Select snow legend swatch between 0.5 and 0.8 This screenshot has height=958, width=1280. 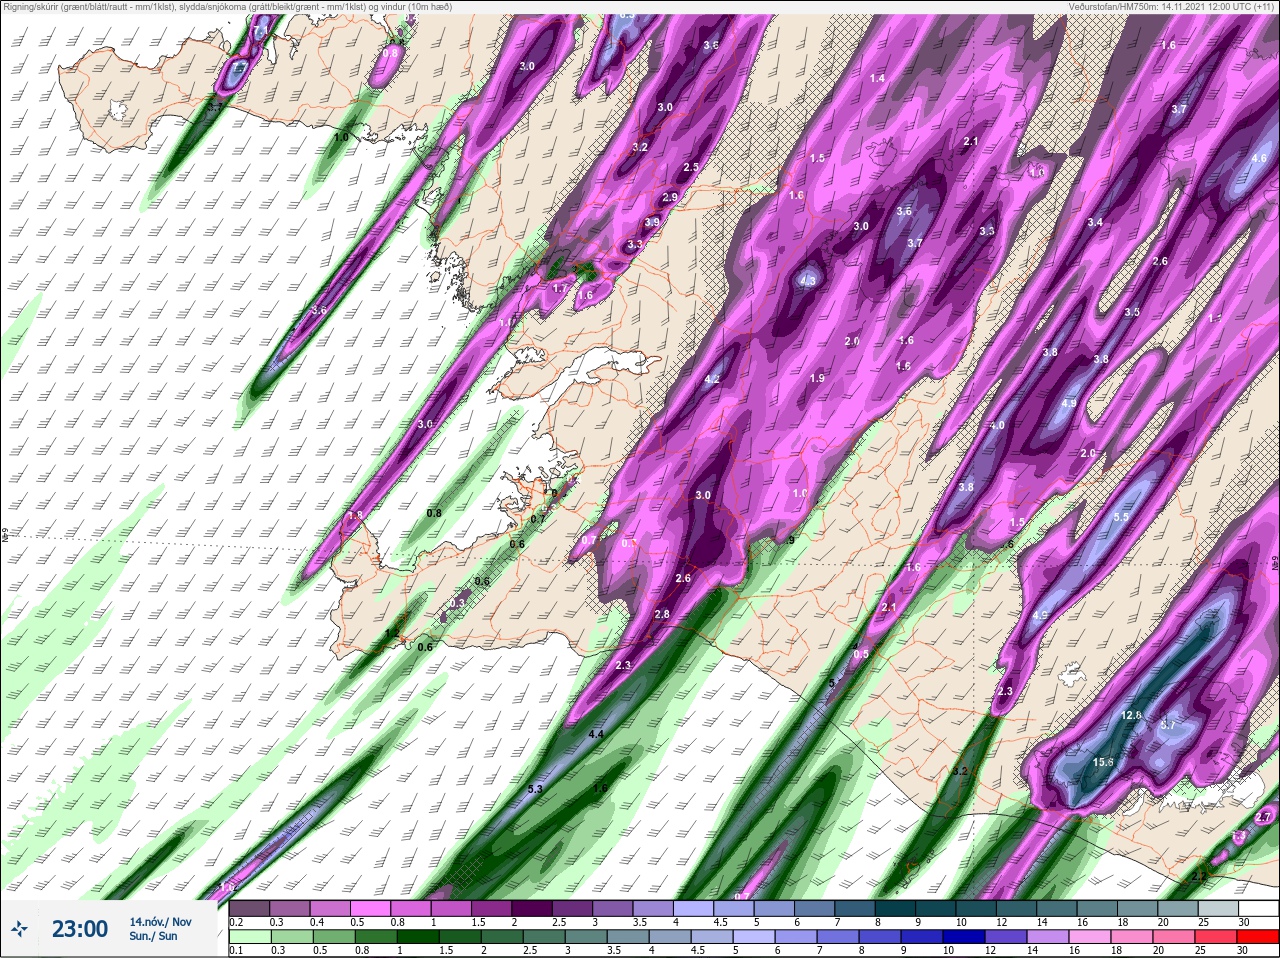coord(370,909)
